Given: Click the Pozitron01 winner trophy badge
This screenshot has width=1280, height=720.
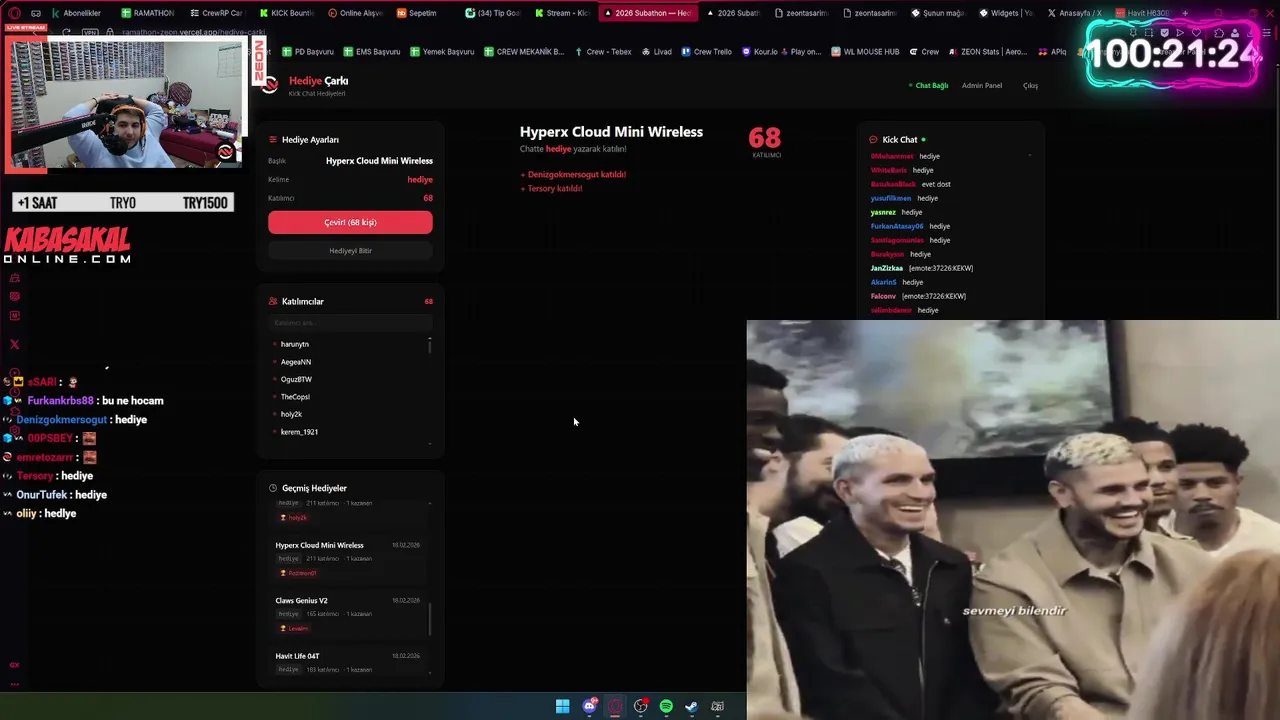Looking at the screenshot, I should [x=298, y=573].
